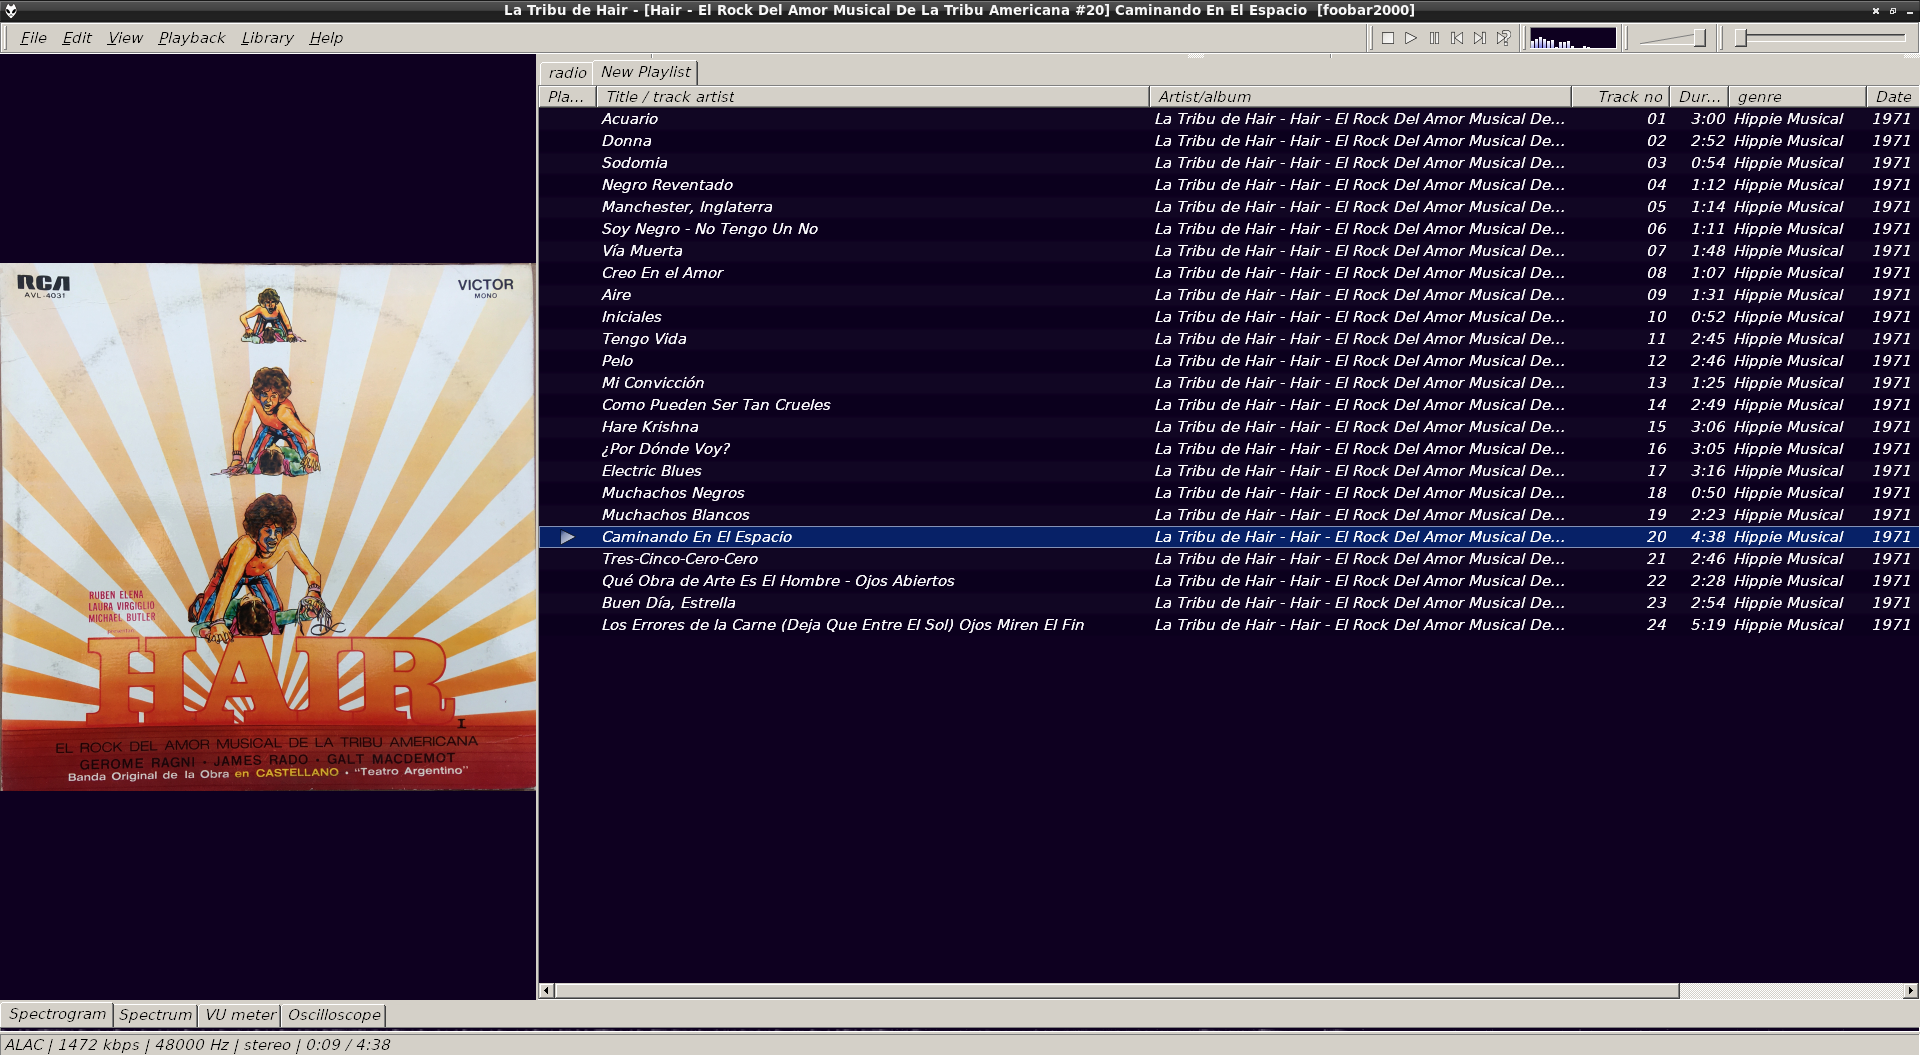Open the Playback menu
This screenshot has width=1920, height=1056.
click(191, 38)
